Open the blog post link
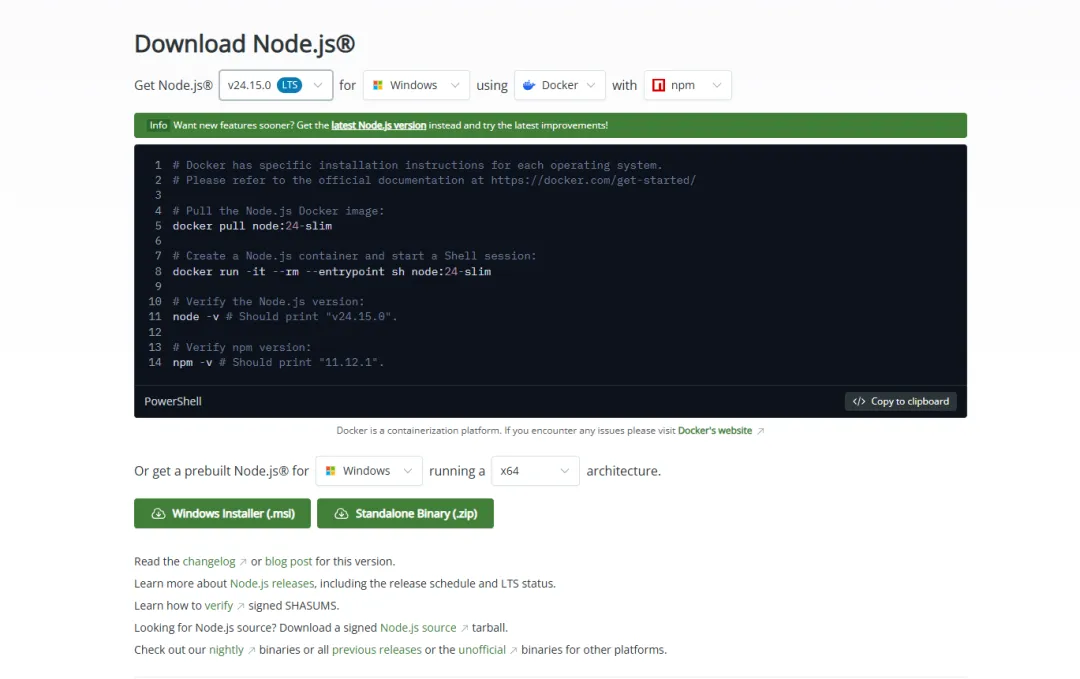1080x679 pixels. coord(288,561)
